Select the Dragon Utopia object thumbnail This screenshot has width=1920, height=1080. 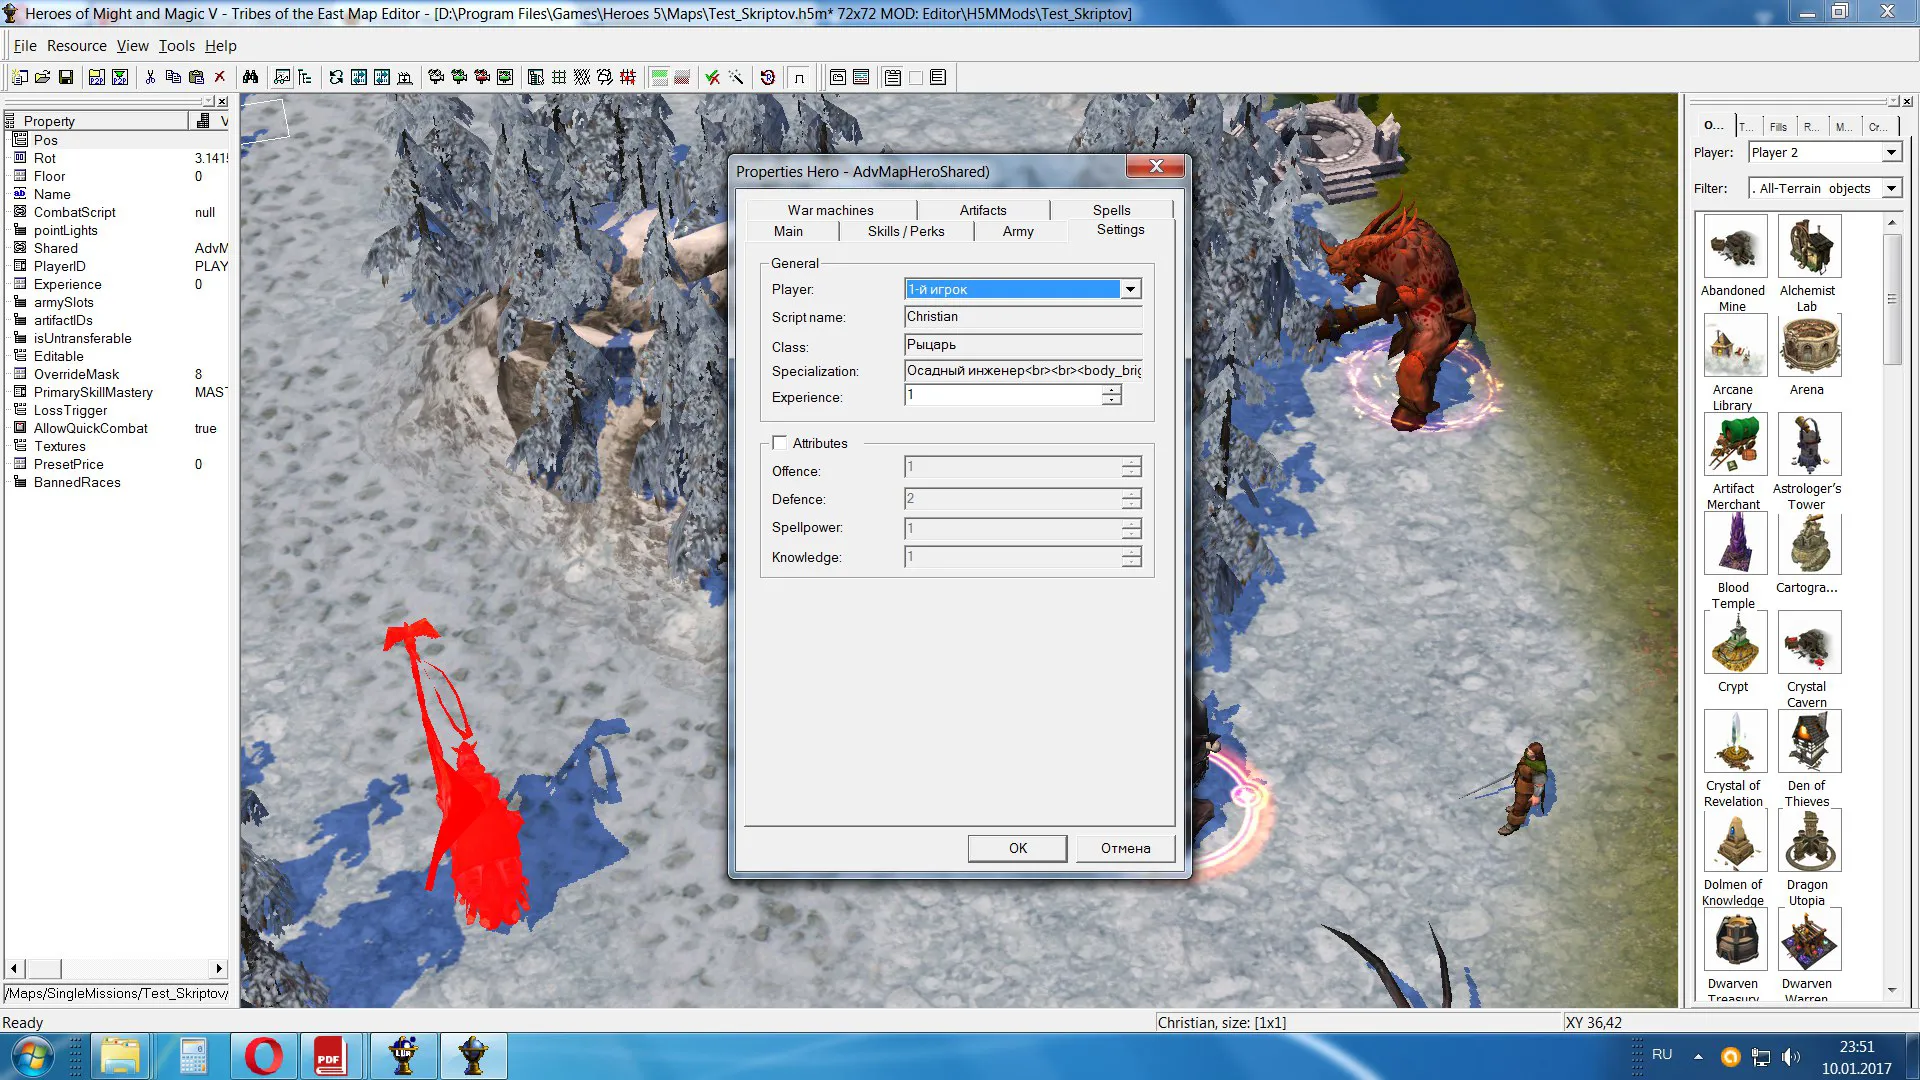click(1809, 840)
